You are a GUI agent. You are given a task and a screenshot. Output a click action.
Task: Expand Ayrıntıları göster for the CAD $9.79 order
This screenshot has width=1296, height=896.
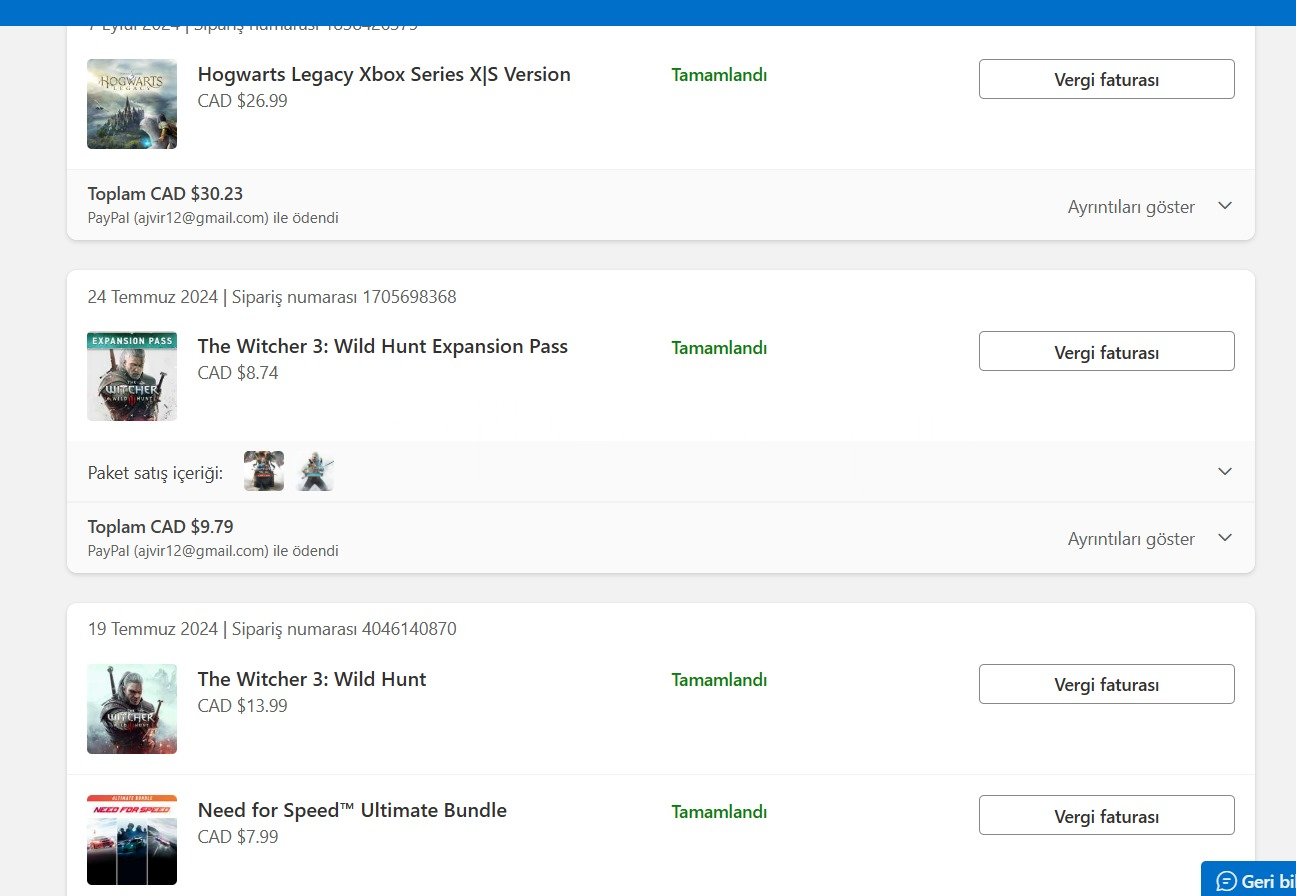point(1131,539)
